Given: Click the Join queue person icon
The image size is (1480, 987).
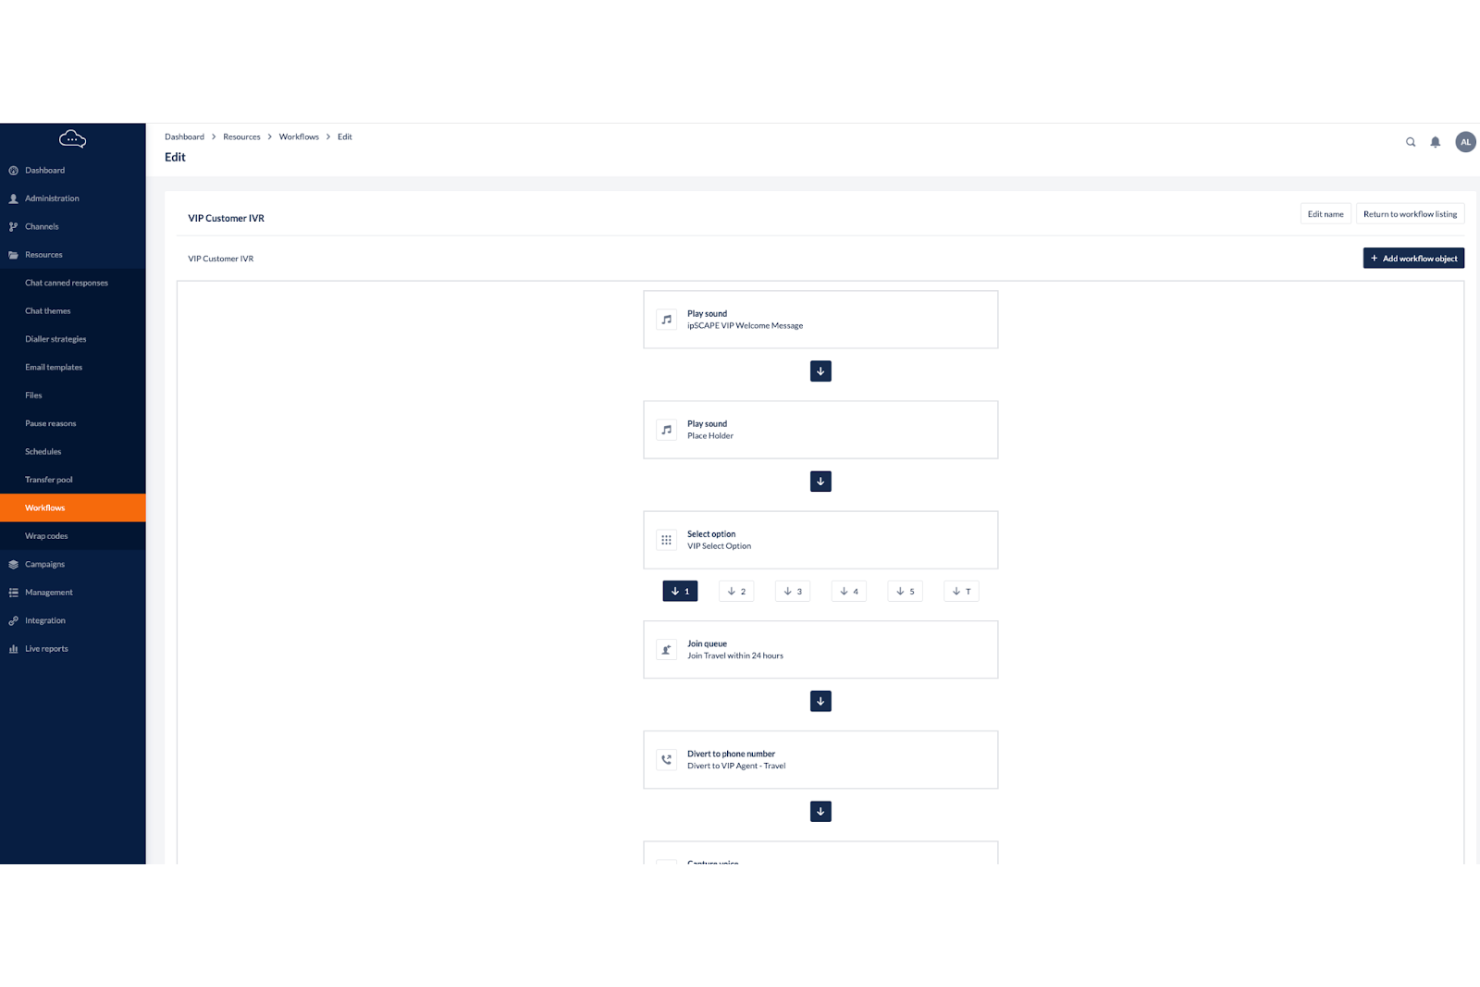Looking at the screenshot, I should point(666,649).
